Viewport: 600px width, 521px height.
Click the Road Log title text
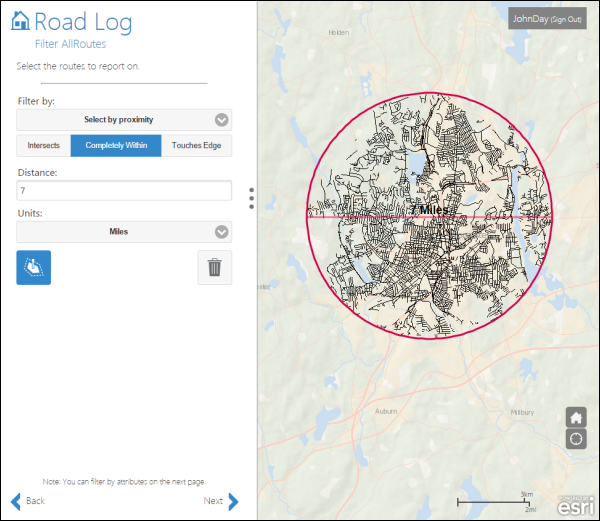[83, 21]
